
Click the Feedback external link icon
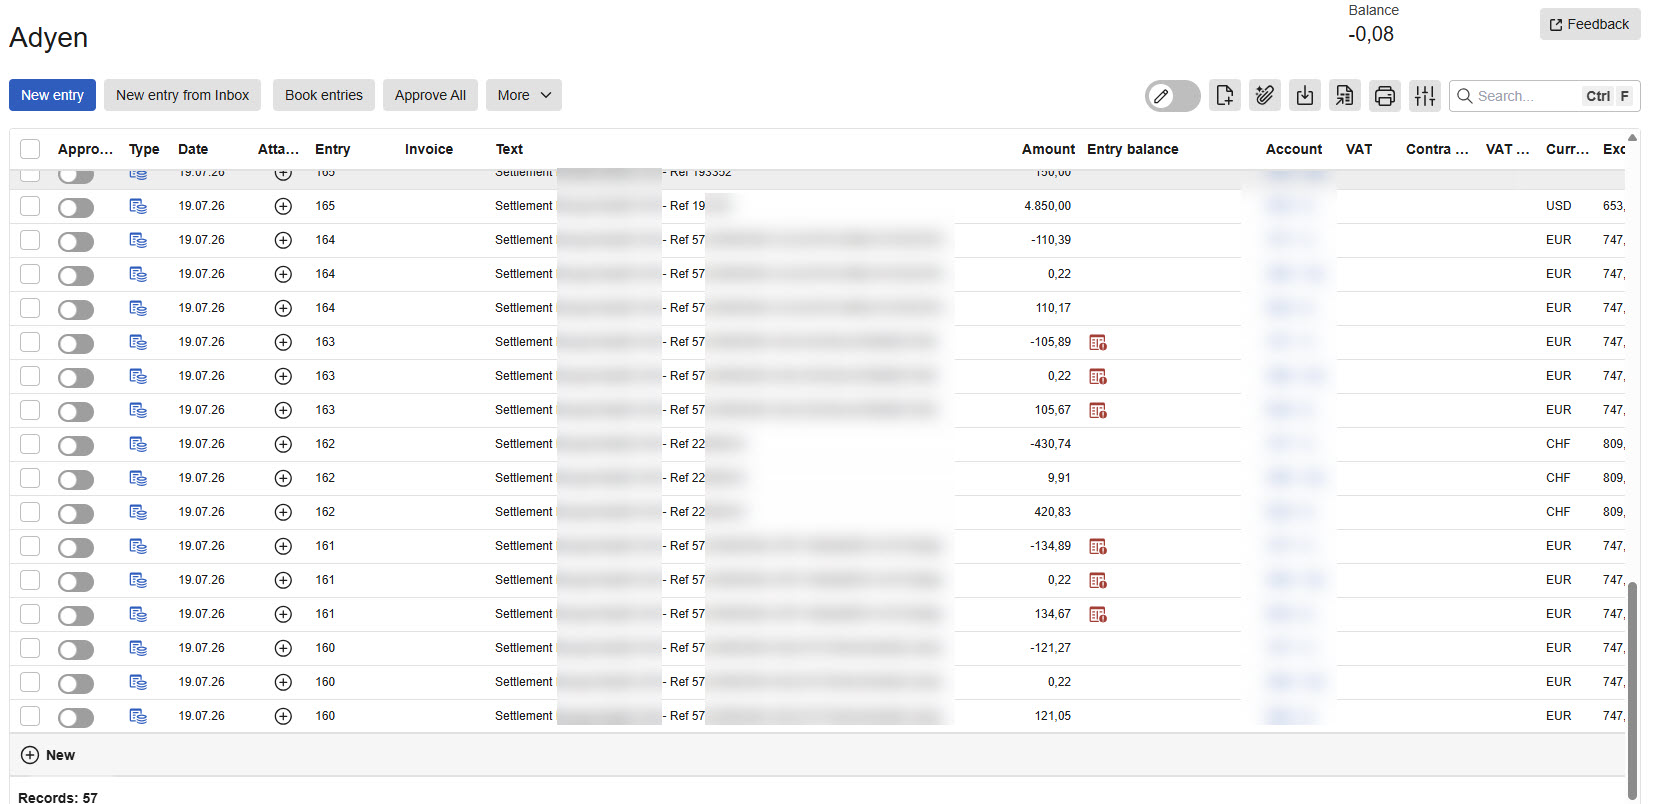tap(1556, 25)
